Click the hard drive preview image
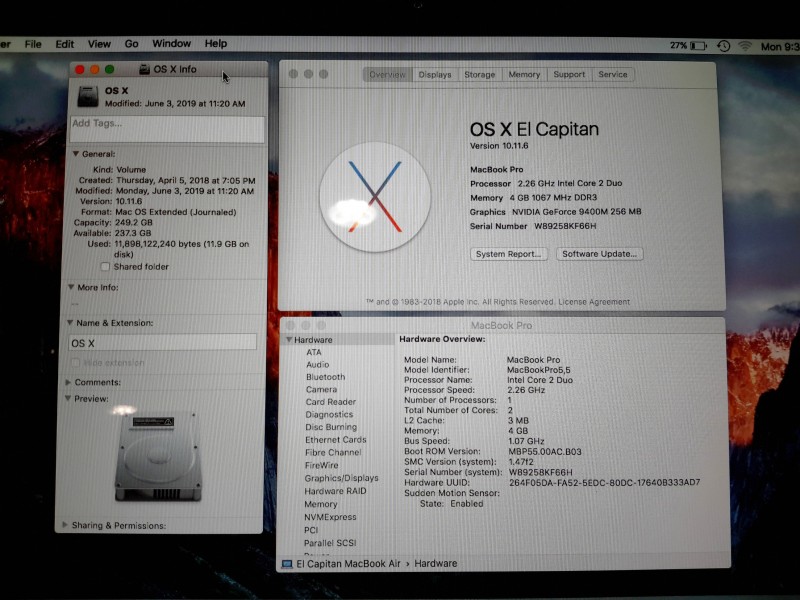Image resolution: width=800 pixels, height=600 pixels. click(158, 456)
